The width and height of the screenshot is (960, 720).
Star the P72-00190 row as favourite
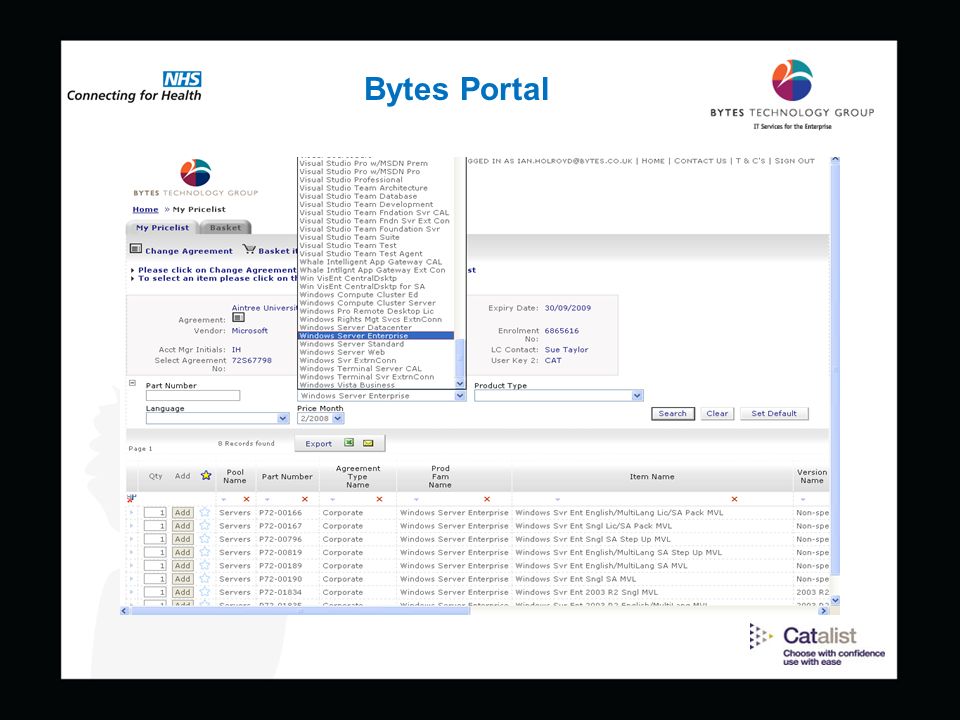click(x=205, y=579)
